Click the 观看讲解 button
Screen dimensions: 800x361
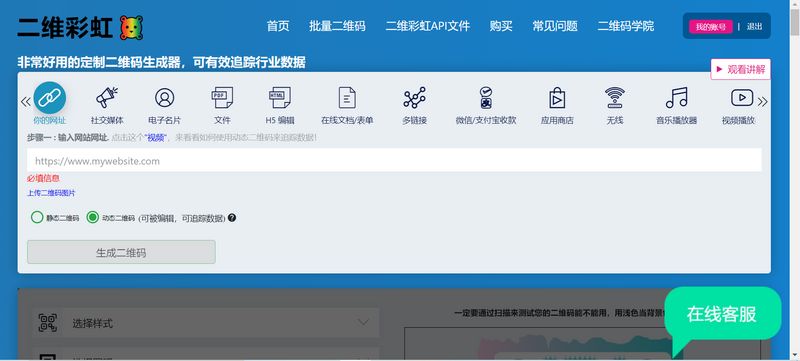tap(740, 69)
